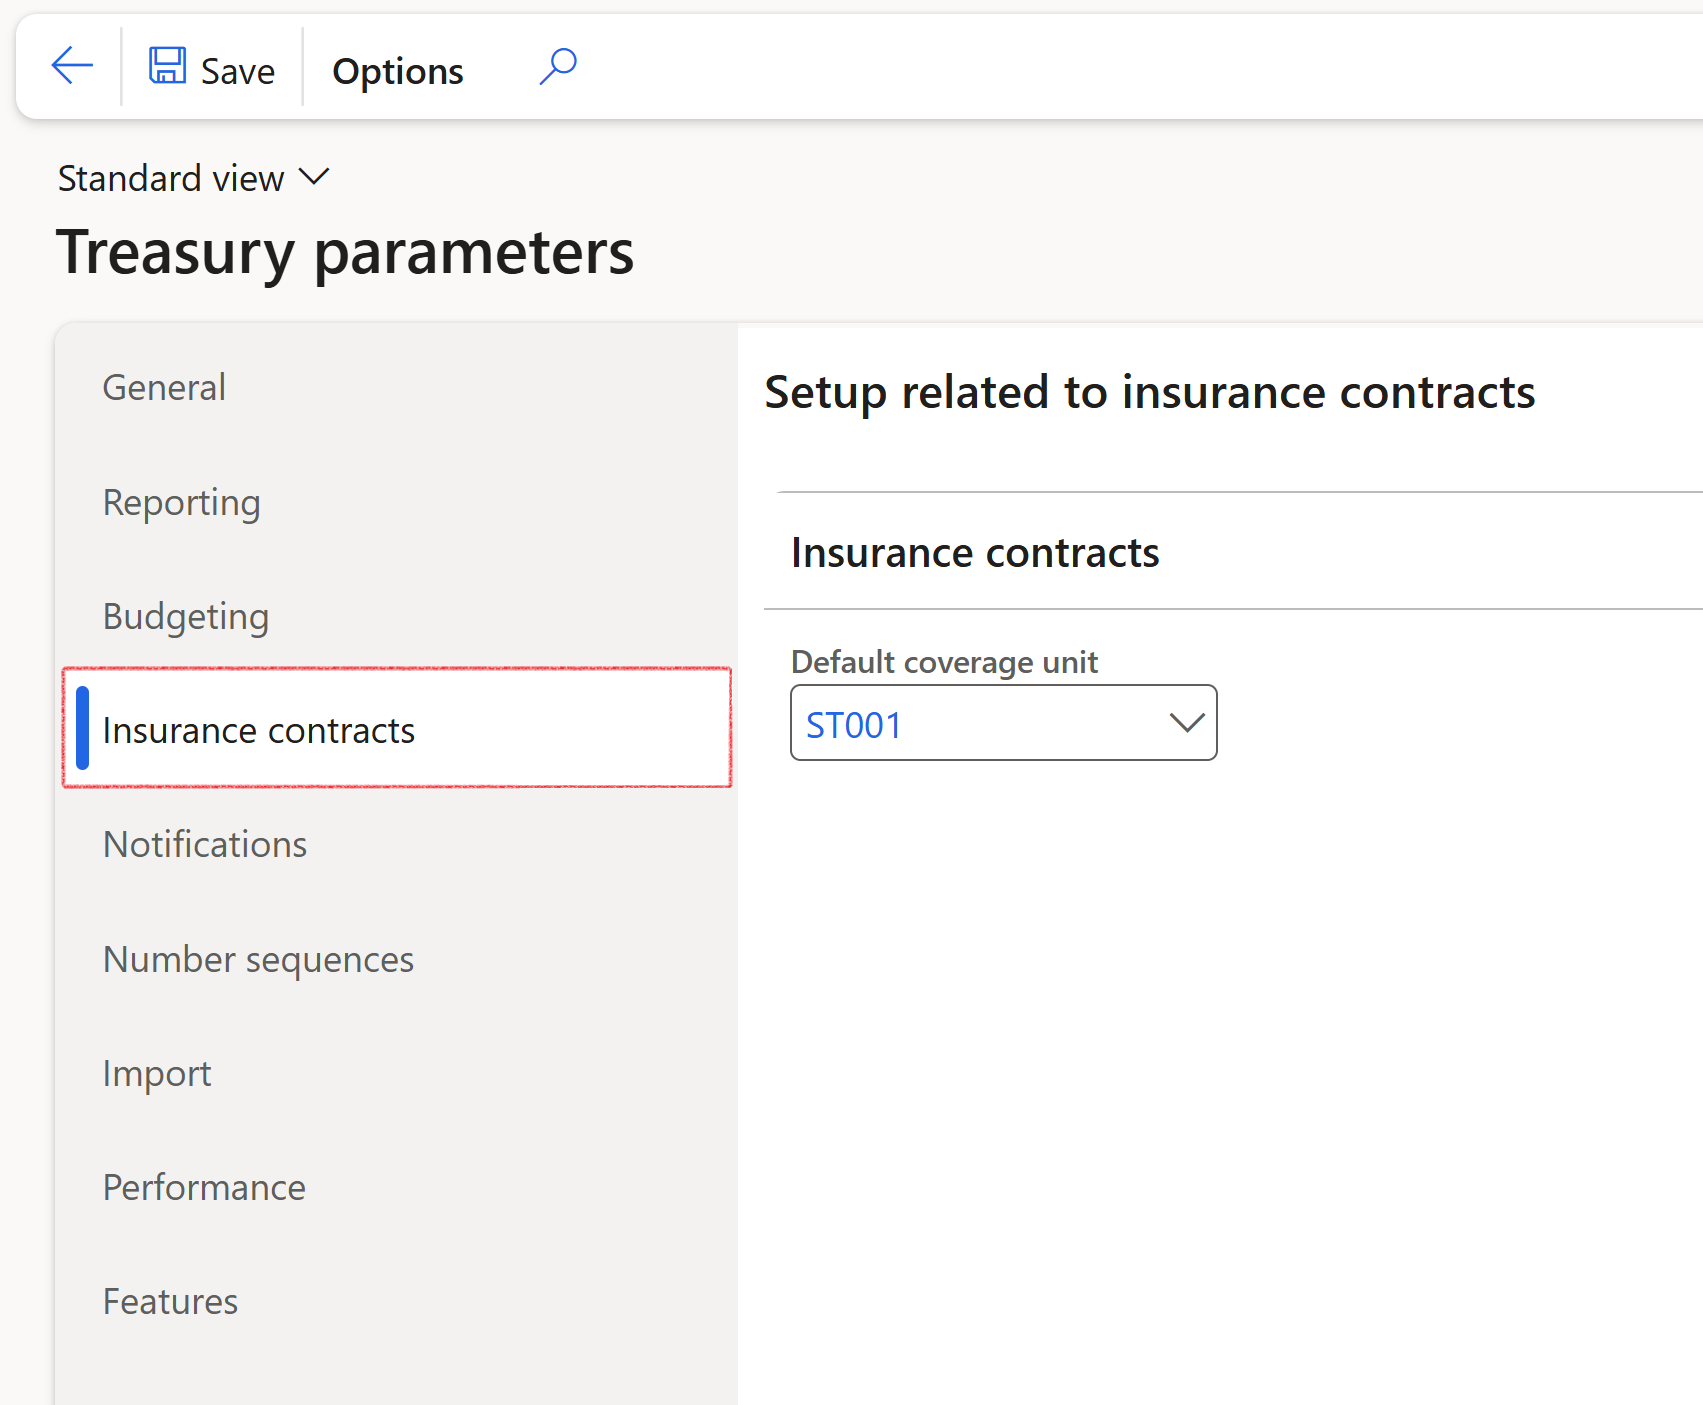The image size is (1703, 1405).
Task: Select the Insurance contracts sidebar tab
Action: pyautogui.click(x=258, y=731)
